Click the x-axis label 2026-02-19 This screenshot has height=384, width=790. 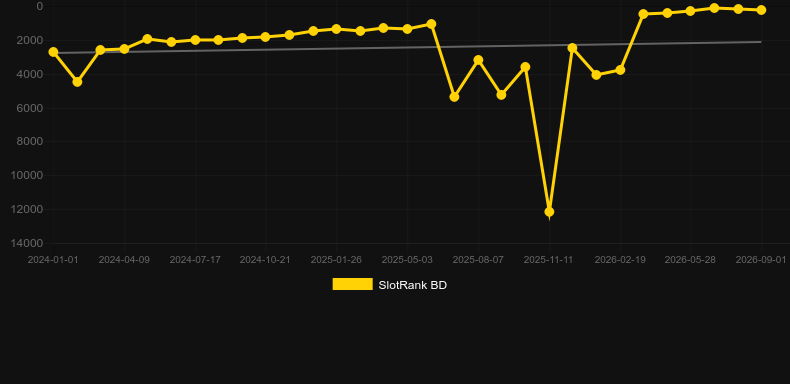620,260
